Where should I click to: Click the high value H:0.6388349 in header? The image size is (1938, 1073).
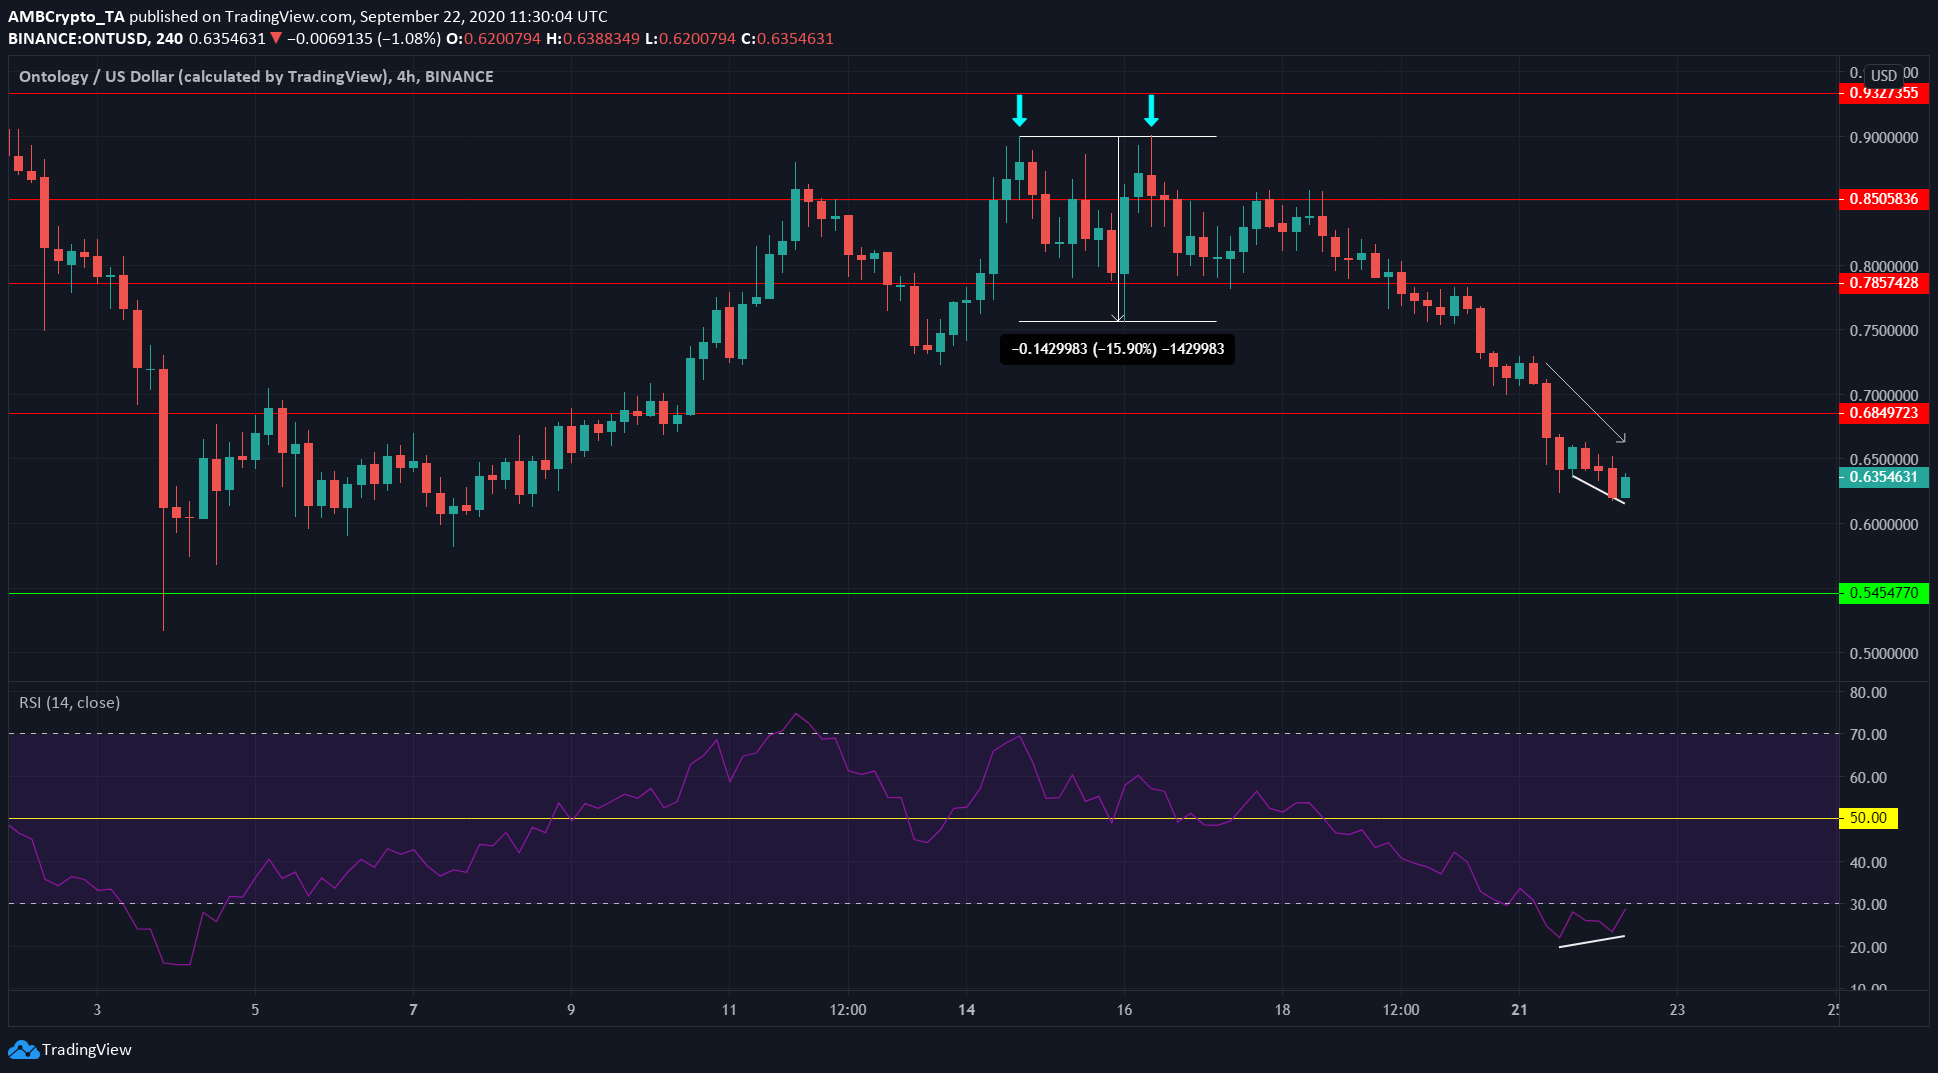[593, 39]
